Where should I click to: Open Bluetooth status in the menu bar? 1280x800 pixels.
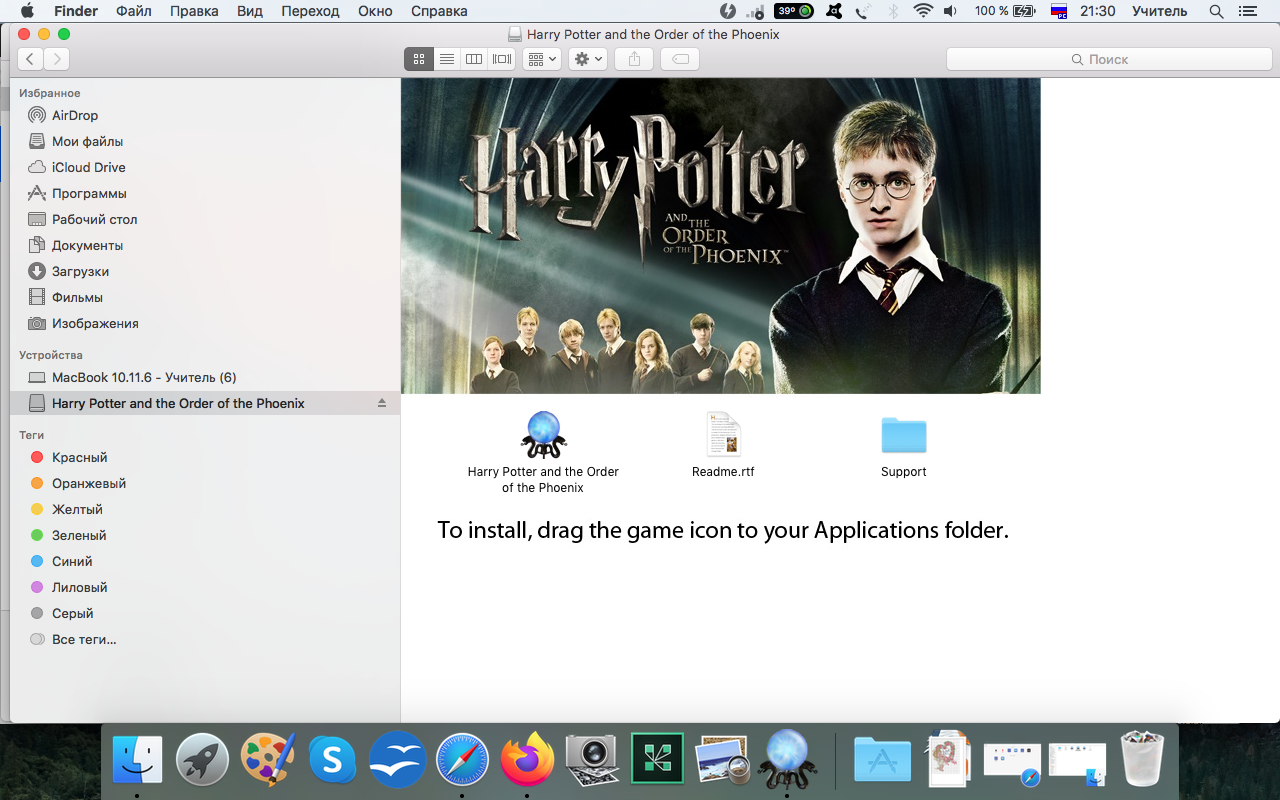(x=895, y=11)
